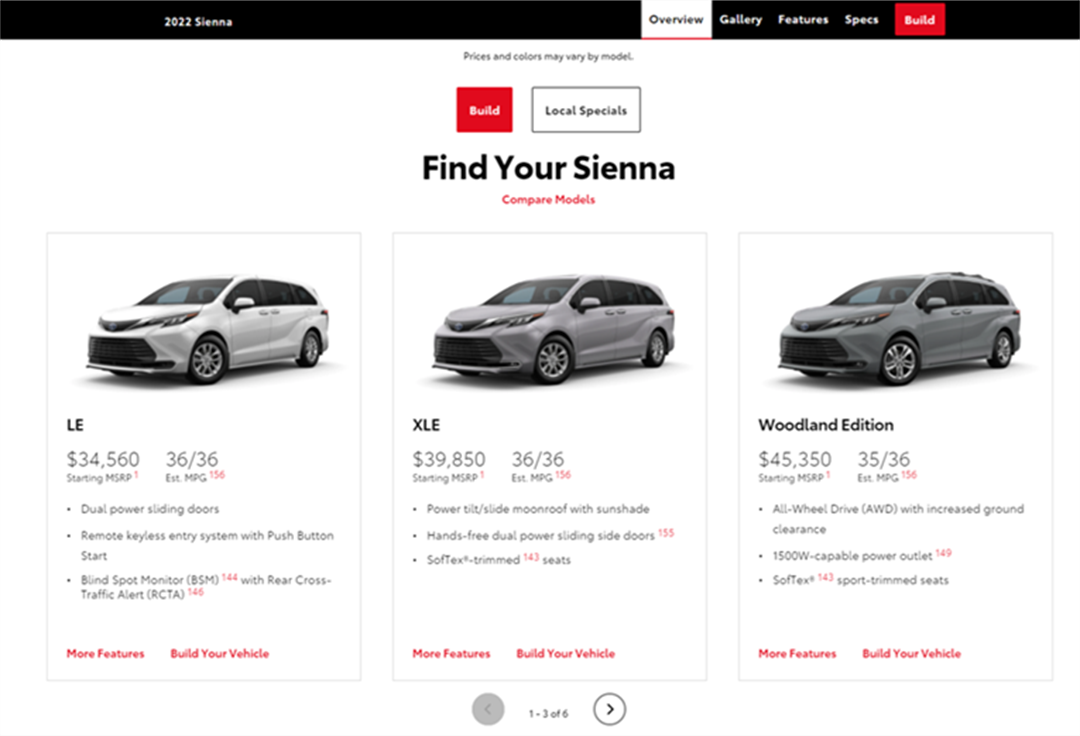This screenshot has width=1080, height=736.
Task: Click the Build button above Find Your Sienna
Action: 484,110
